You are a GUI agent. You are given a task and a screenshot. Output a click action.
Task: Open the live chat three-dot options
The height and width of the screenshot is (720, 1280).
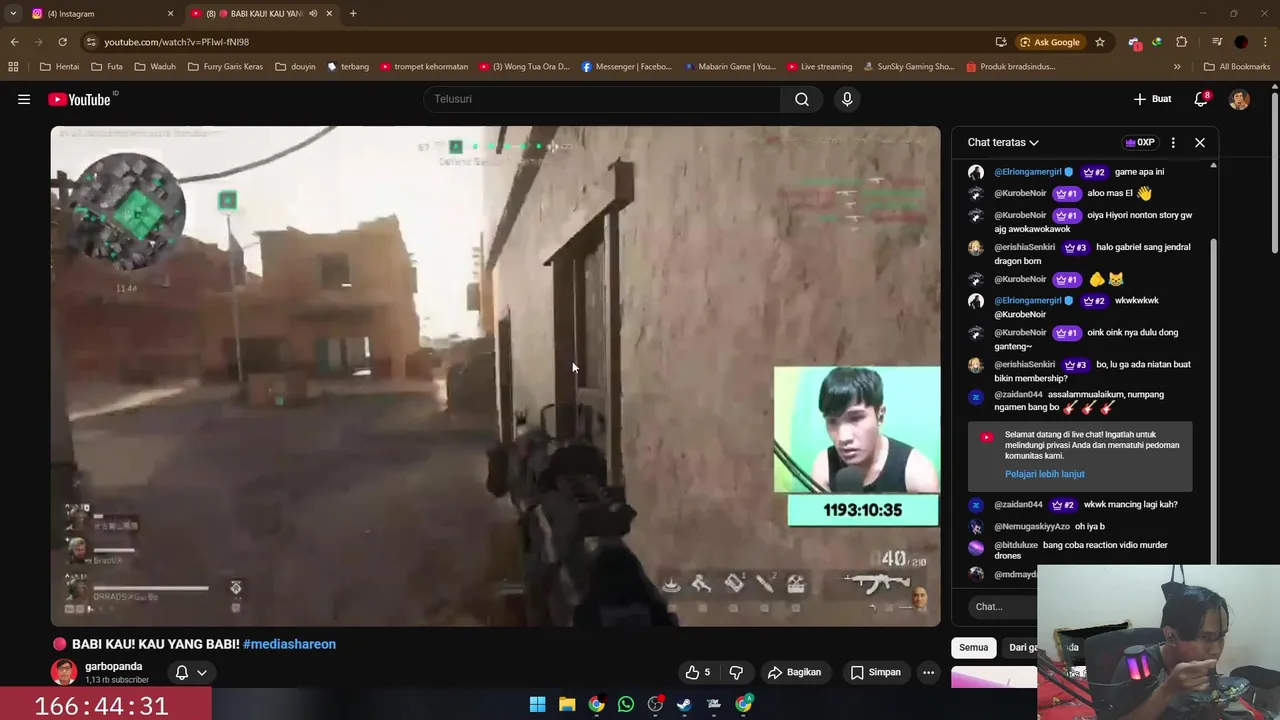point(1173,142)
